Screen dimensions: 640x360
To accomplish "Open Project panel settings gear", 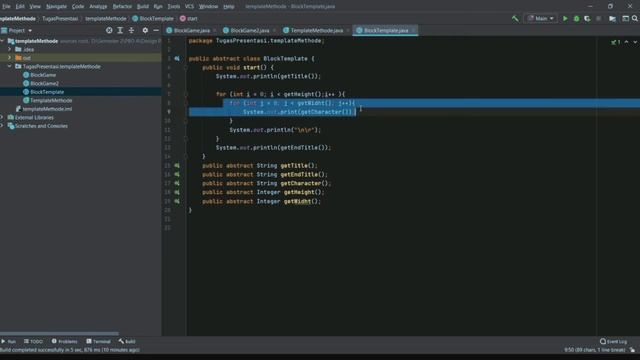I will pos(145,30).
